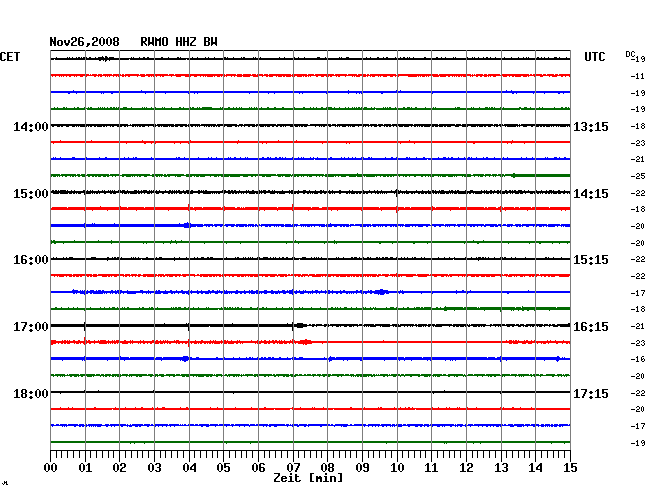Select minute 11 on the time axis
This screenshot has width=650, height=494.
tap(431, 468)
